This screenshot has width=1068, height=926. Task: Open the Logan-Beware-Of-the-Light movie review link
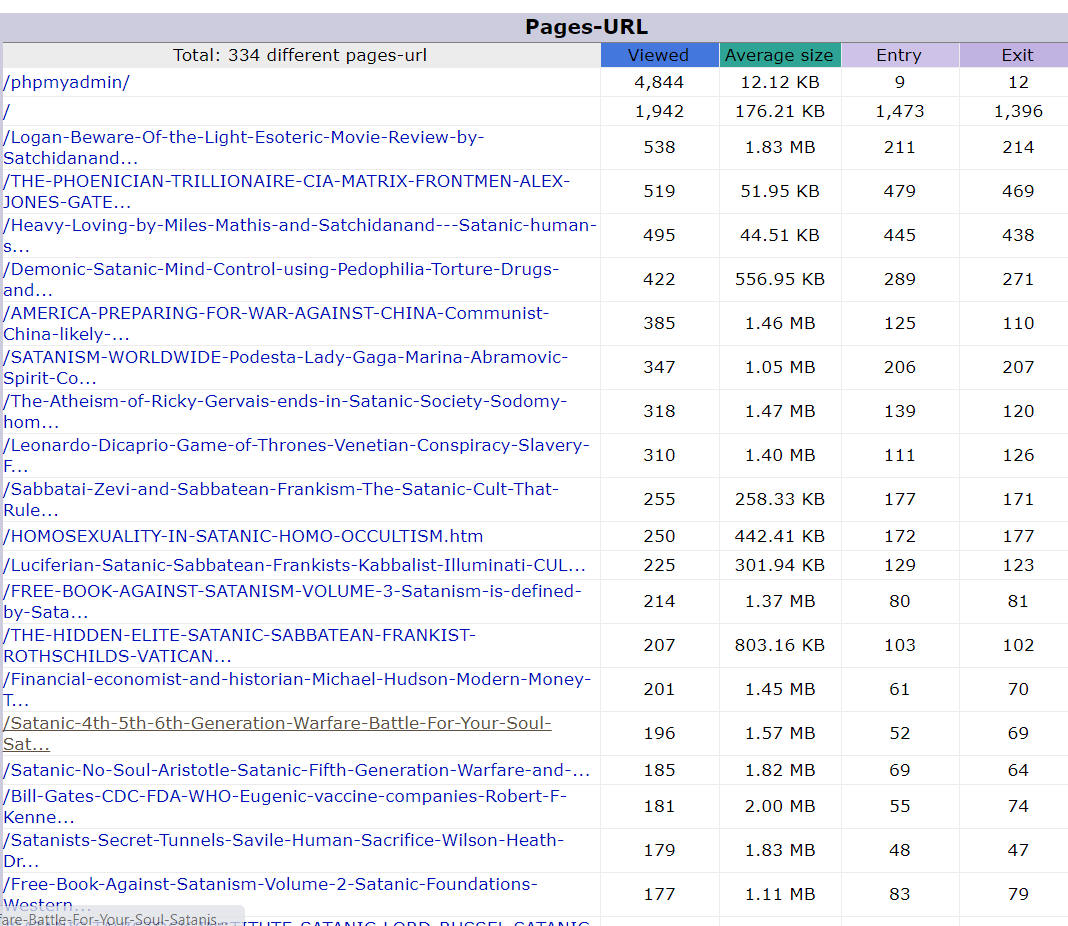pos(243,147)
